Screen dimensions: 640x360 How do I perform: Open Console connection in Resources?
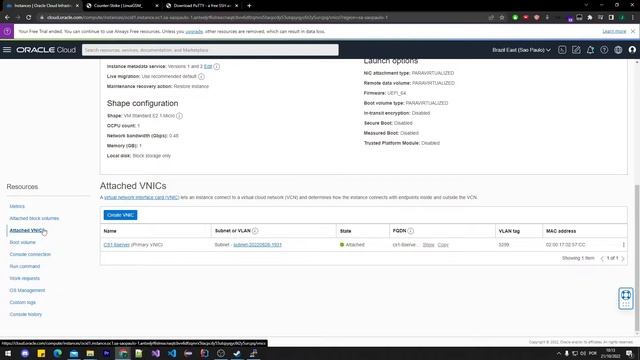pos(30,254)
